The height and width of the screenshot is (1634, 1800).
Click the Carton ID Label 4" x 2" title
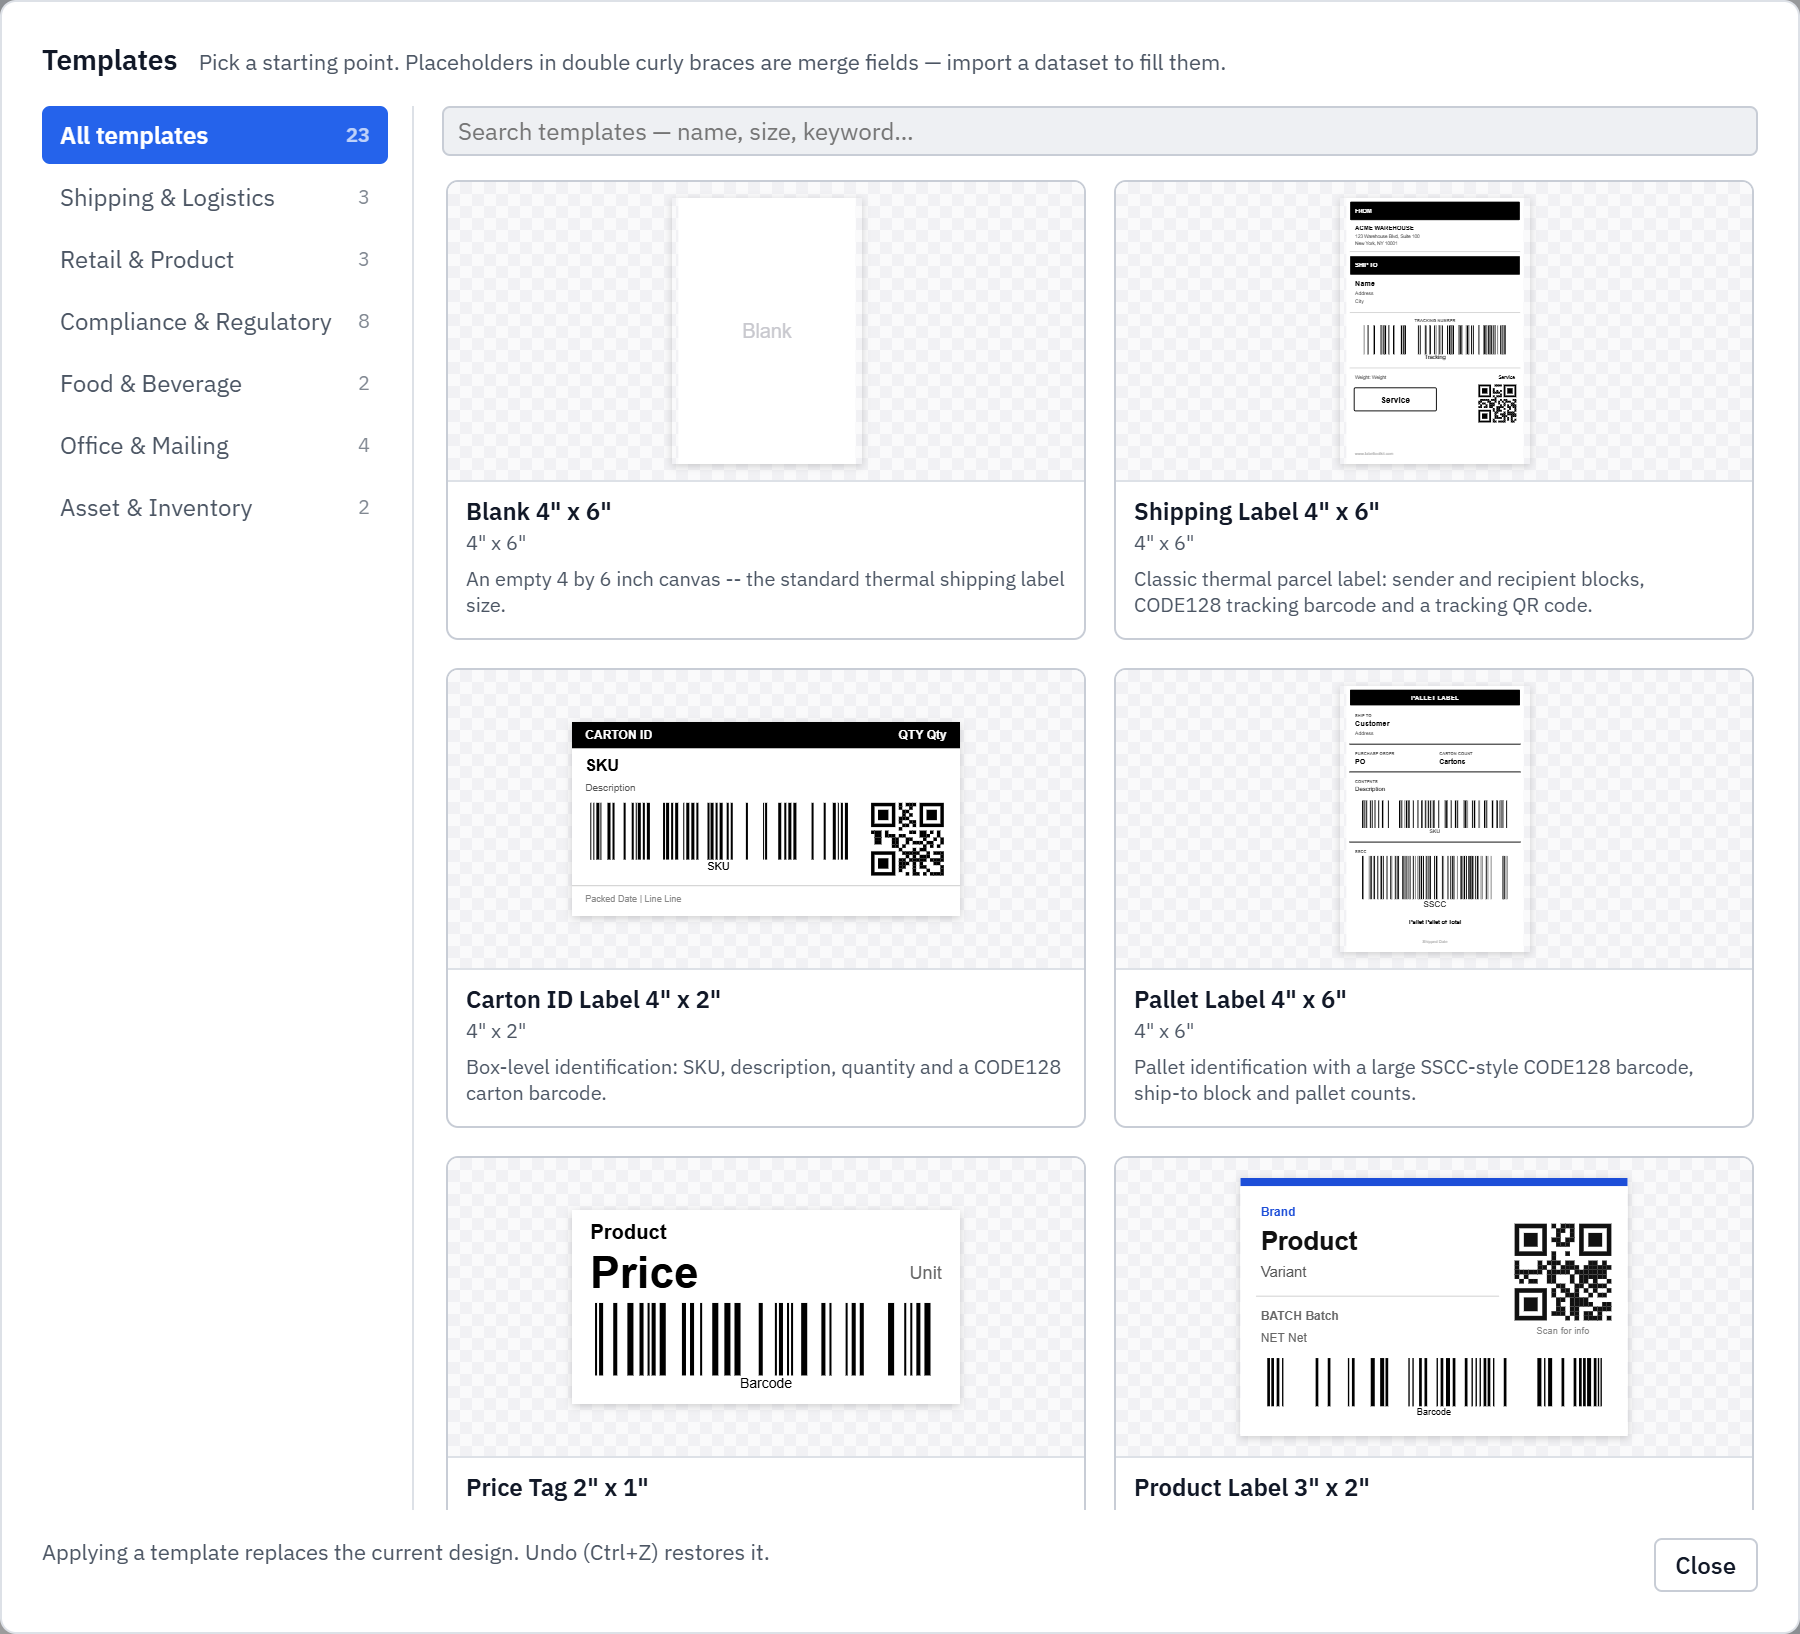pos(593,1000)
